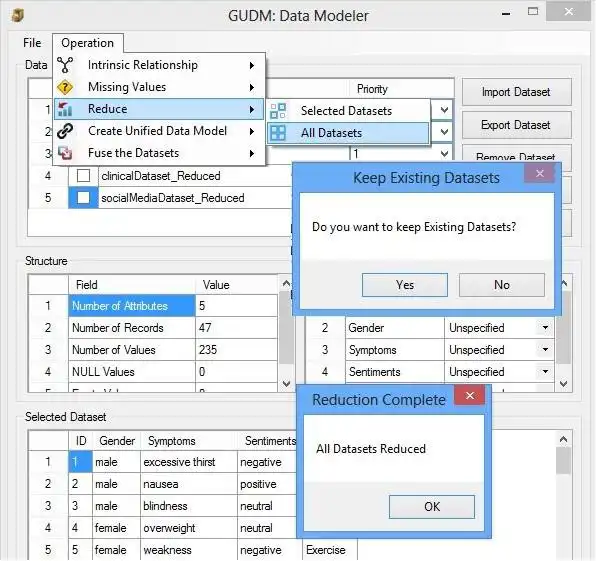Click the Intrinsic Relationship branch icon

click(x=65, y=65)
